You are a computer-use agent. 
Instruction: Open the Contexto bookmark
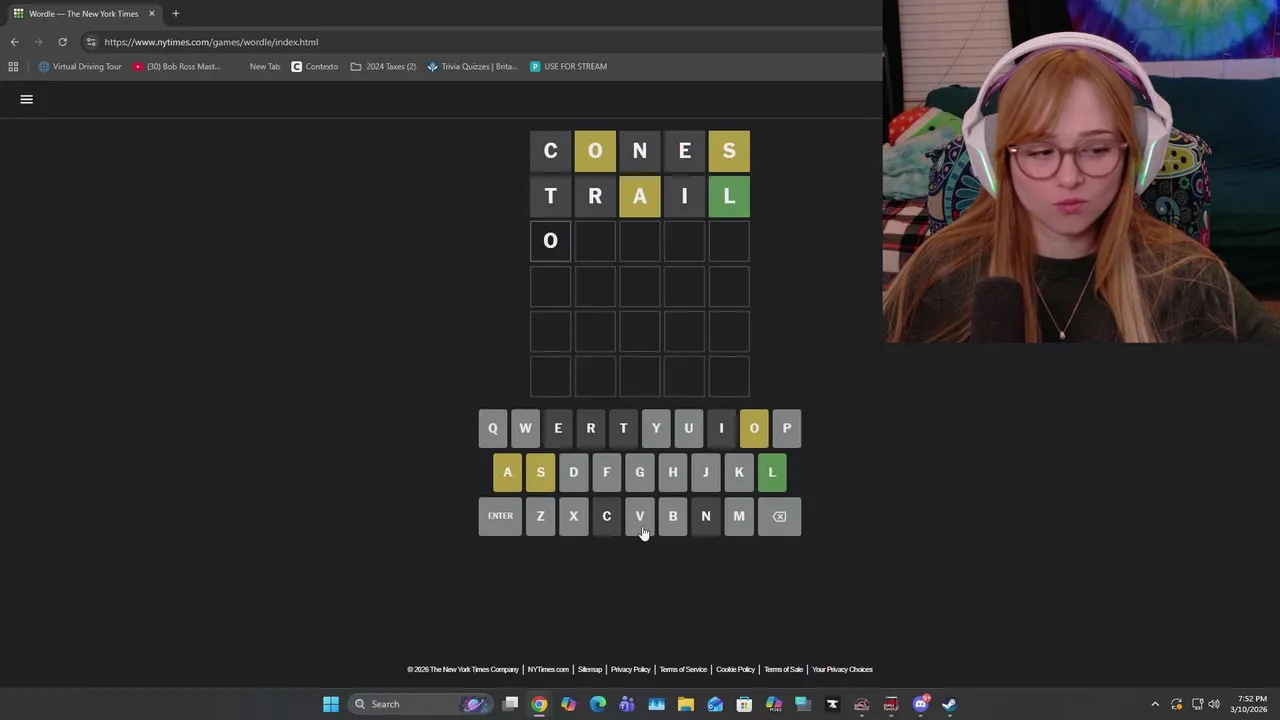click(x=315, y=67)
